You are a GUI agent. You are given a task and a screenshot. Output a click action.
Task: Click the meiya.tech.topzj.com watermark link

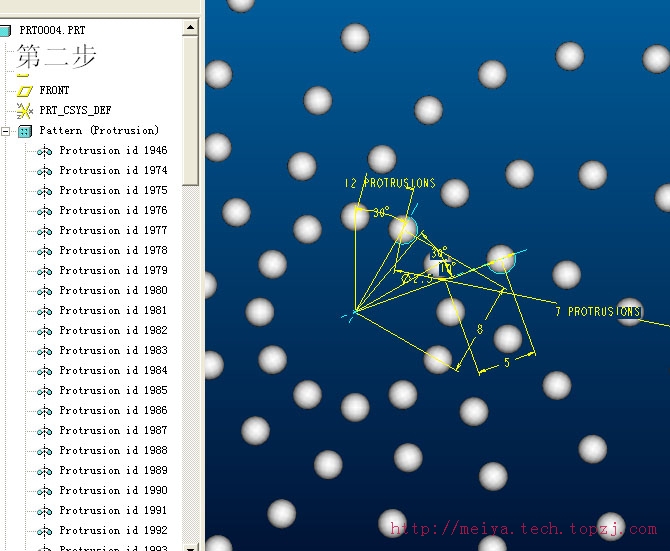pyautogui.click(x=522, y=530)
